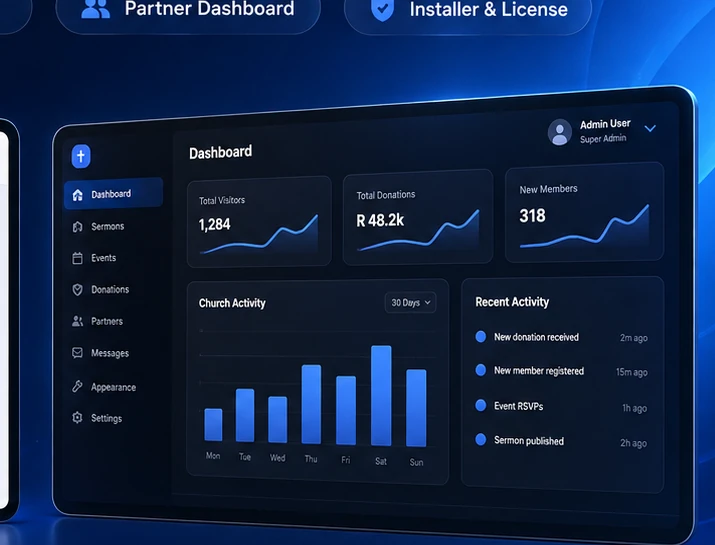Image resolution: width=715 pixels, height=545 pixels.
Task: Click the 'R 48.2k' donations value
Action: 380,221
